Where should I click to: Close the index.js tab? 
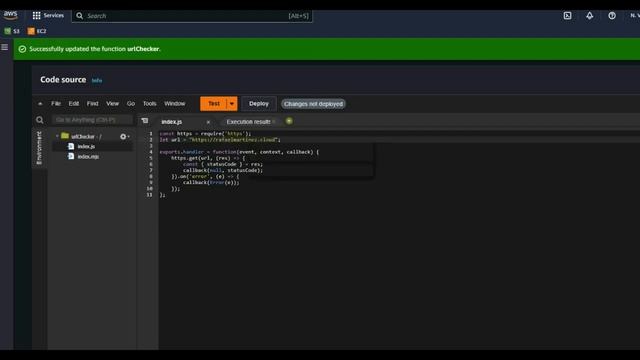tap(208, 122)
